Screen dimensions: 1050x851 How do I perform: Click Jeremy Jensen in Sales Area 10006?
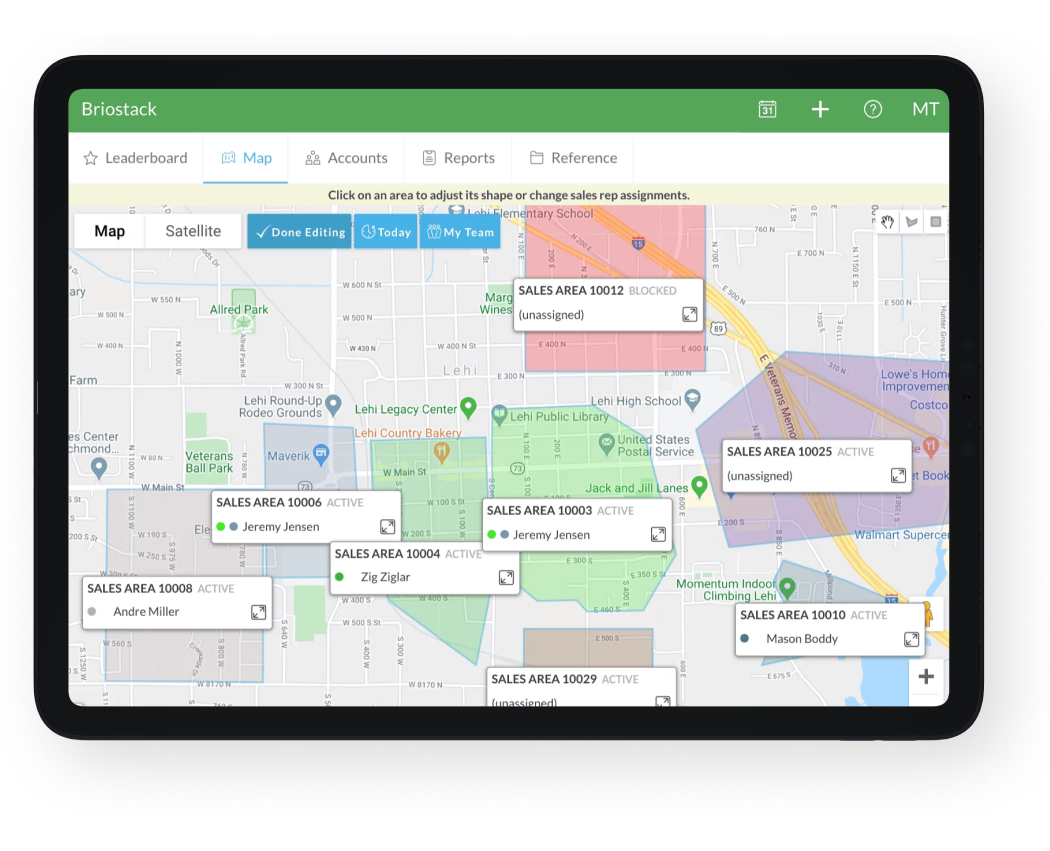click(281, 527)
